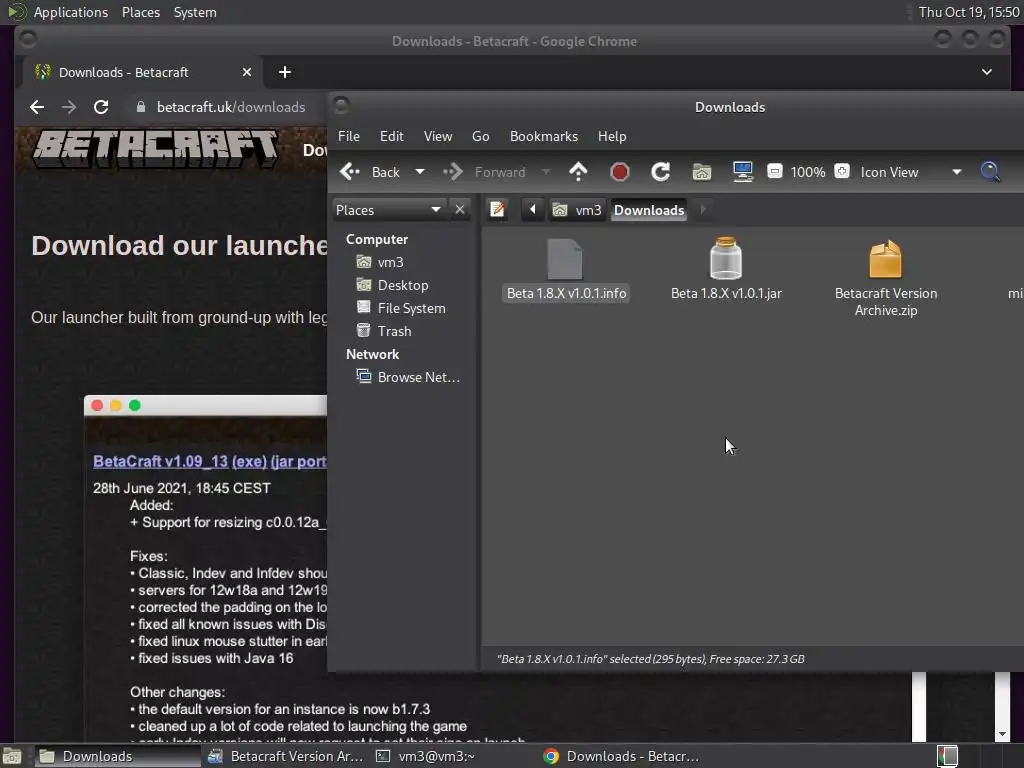Screen dimensions: 1024x768
Task: Click the Betacraft logo on the webpage
Action: click(x=155, y=148)
